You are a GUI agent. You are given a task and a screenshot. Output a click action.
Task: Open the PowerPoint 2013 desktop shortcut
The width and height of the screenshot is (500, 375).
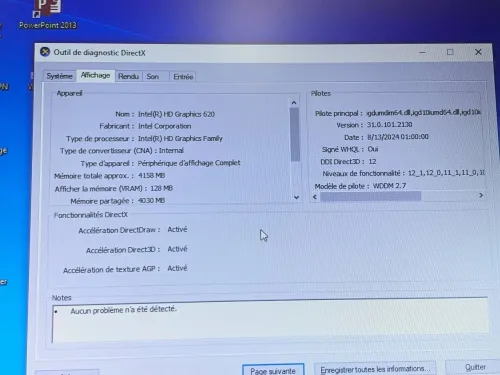pos(48,14)
